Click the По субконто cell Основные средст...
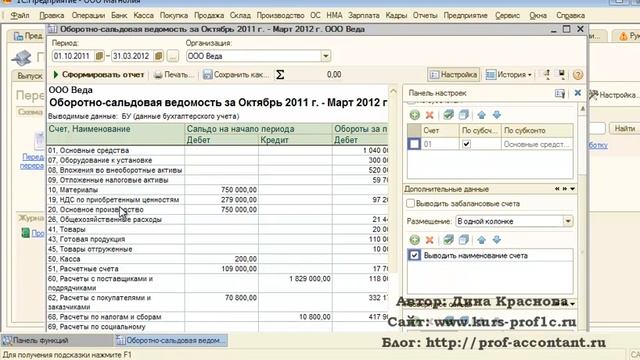Viewport: 640px width, 360px height. click(x=537, y=144)
